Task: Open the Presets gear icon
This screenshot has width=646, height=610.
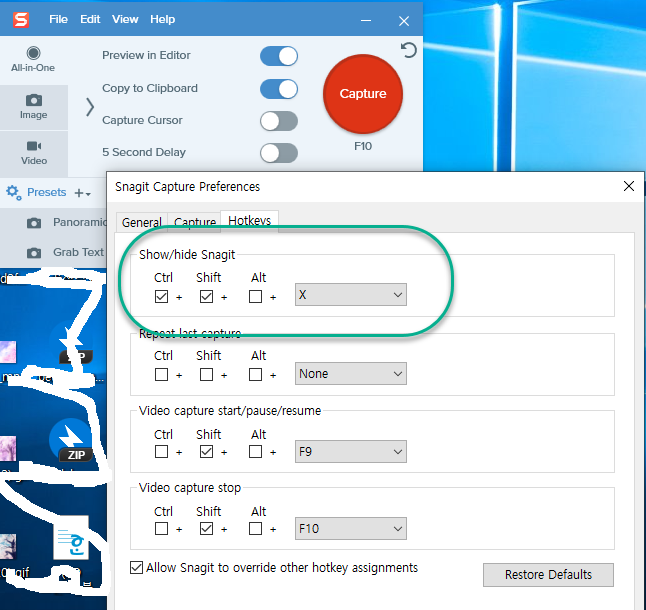Action: click(14, 192)
